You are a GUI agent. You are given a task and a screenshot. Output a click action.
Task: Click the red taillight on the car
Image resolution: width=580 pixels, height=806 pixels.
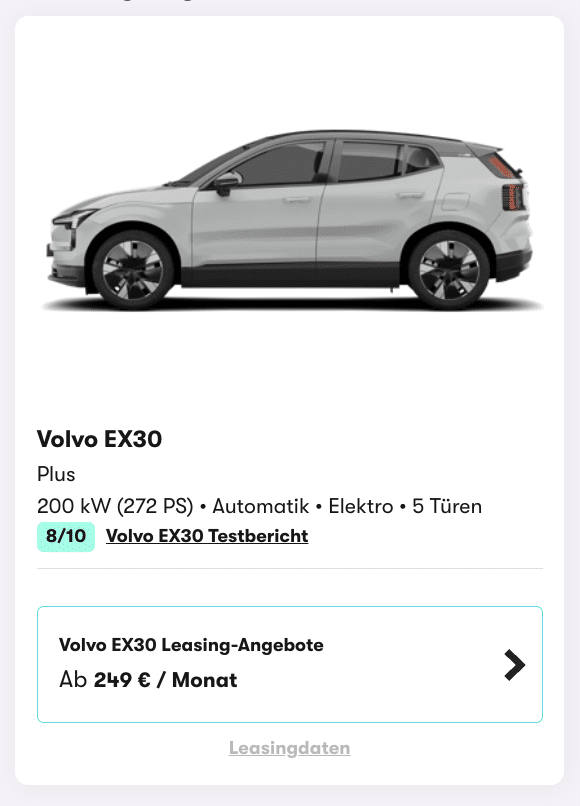pos(512,197)
